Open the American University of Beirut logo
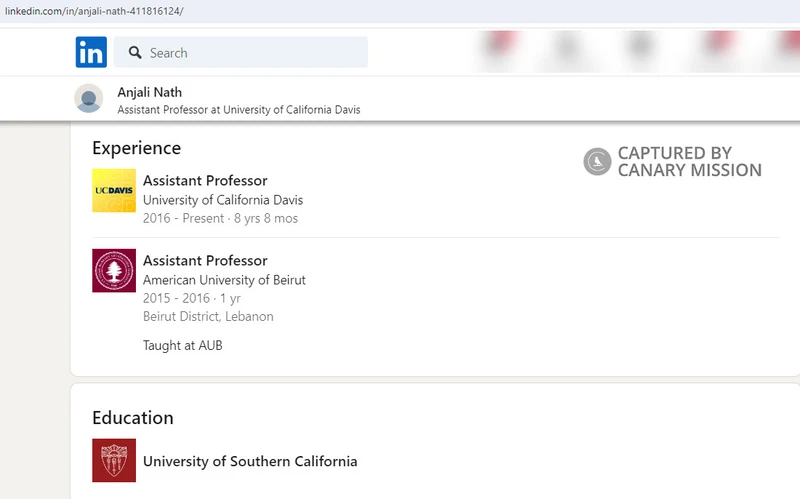The height and width of the screenshot is (499, 800). pyautogui.click(x=114, y=270)
